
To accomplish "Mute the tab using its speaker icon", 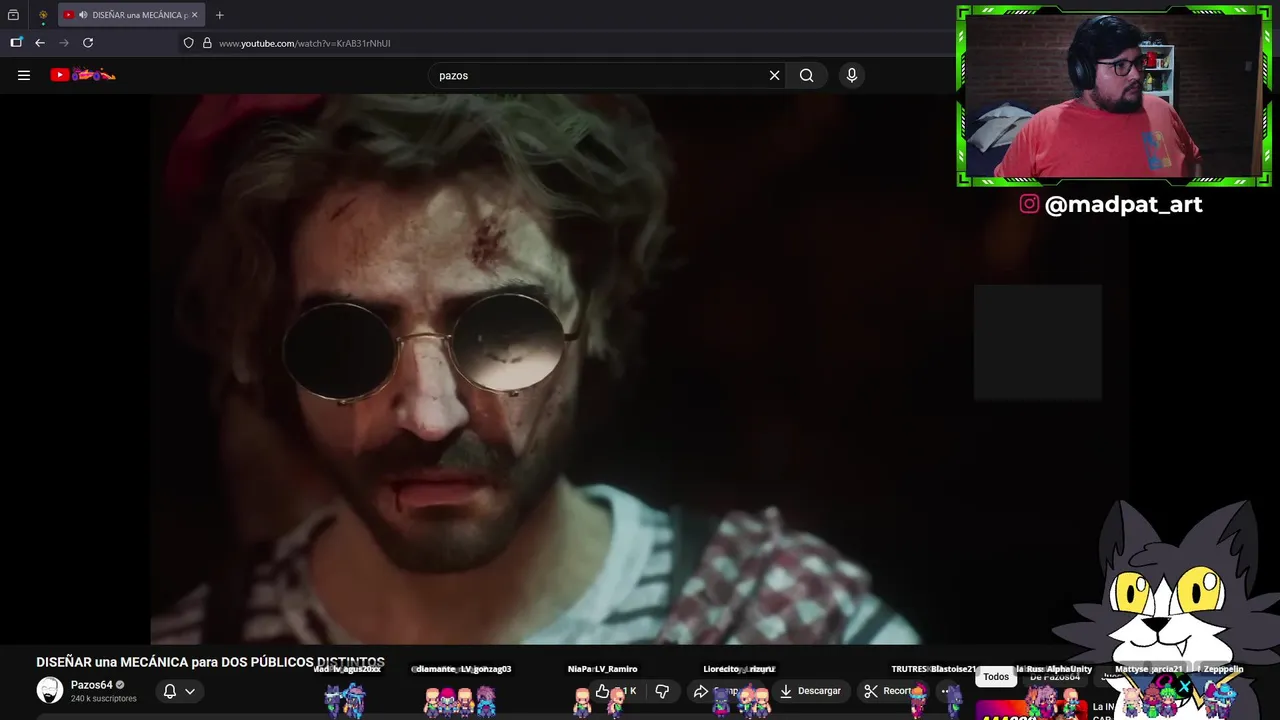I will coord(81,15).
